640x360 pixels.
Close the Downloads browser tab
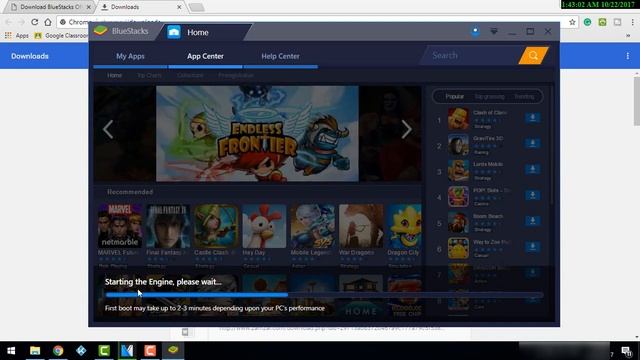pyautogui.click(x=179, y=7)
